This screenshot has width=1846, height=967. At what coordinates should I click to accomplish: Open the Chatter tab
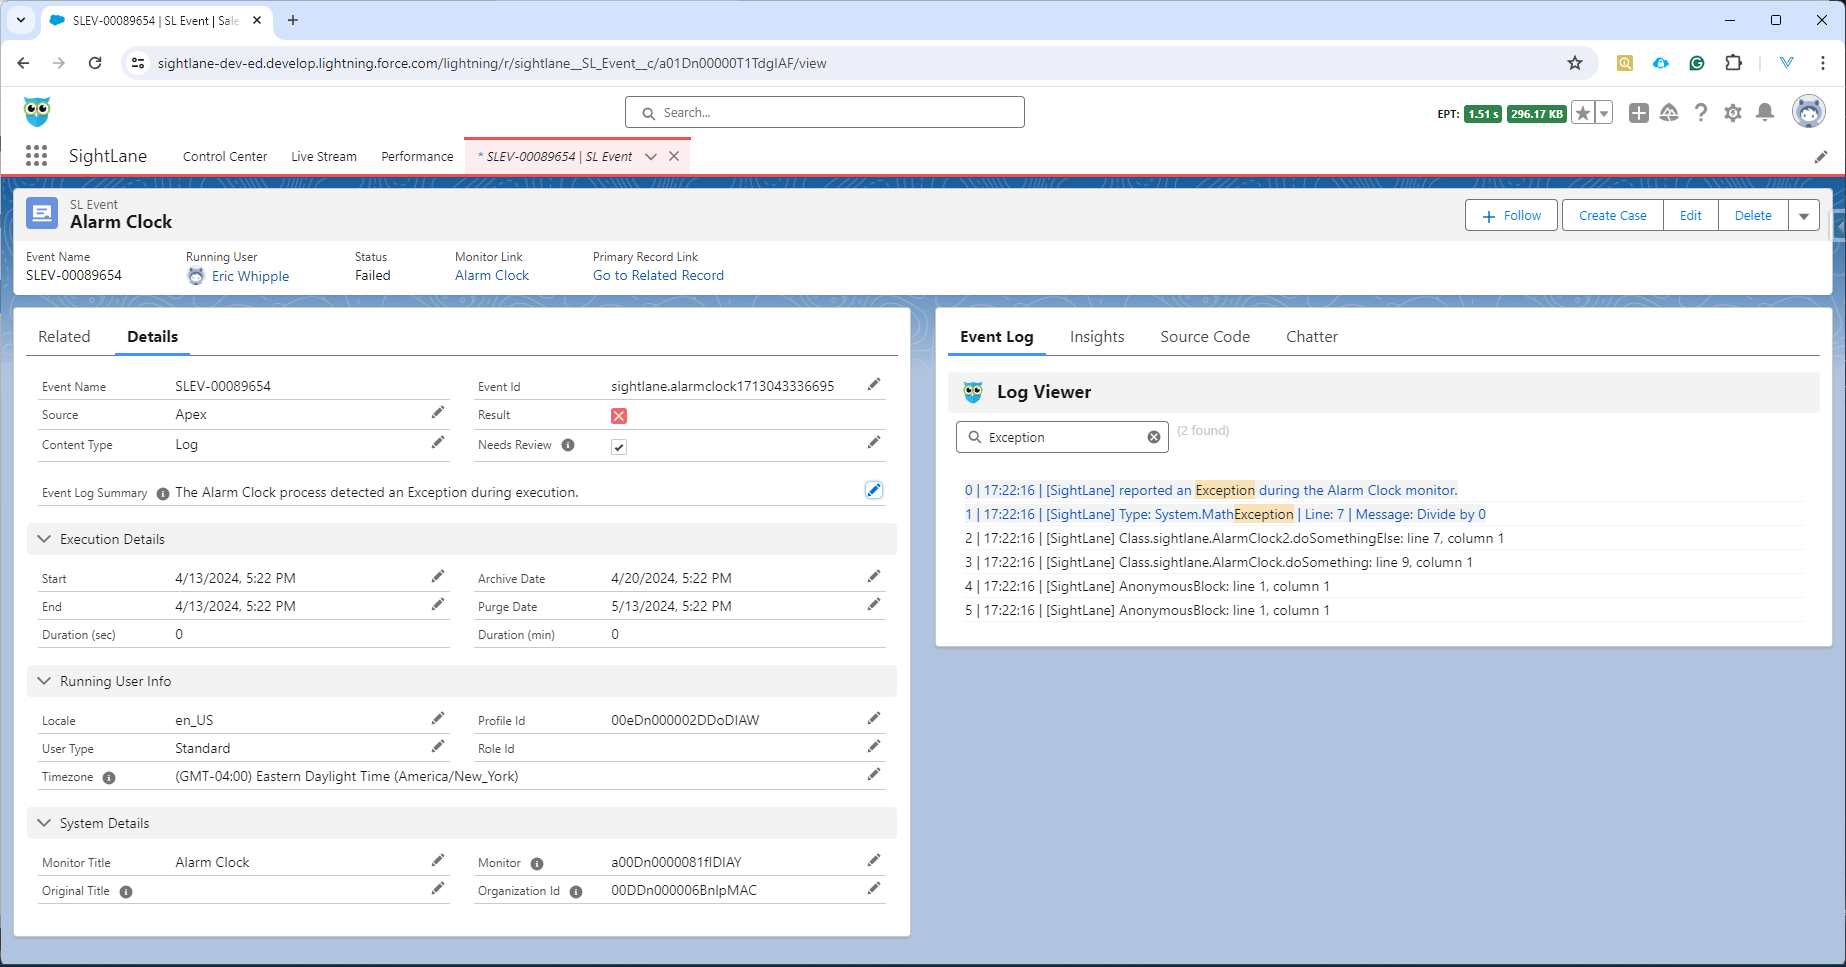[x=1312, y=337]
